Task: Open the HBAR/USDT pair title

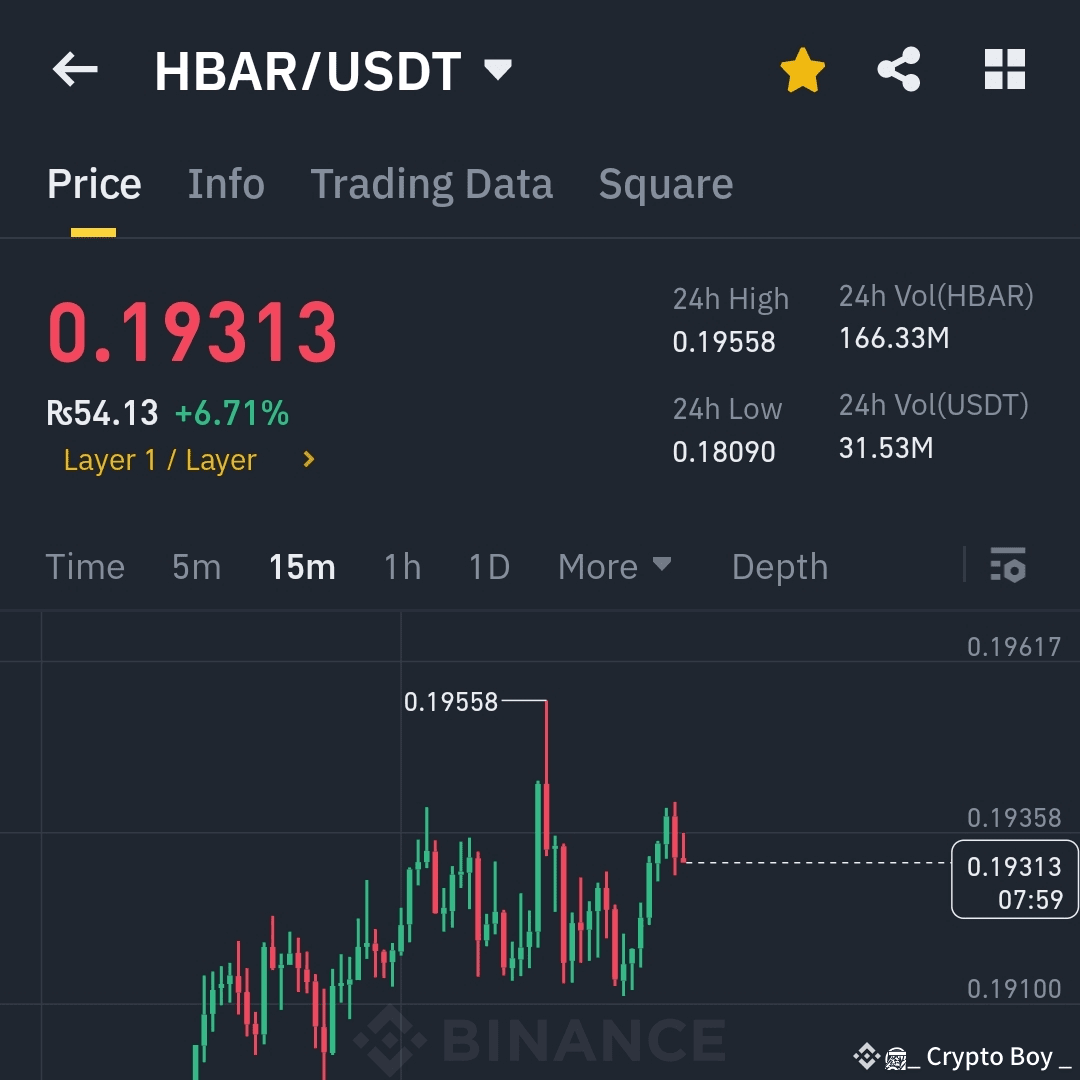Action: click(308, 71)
